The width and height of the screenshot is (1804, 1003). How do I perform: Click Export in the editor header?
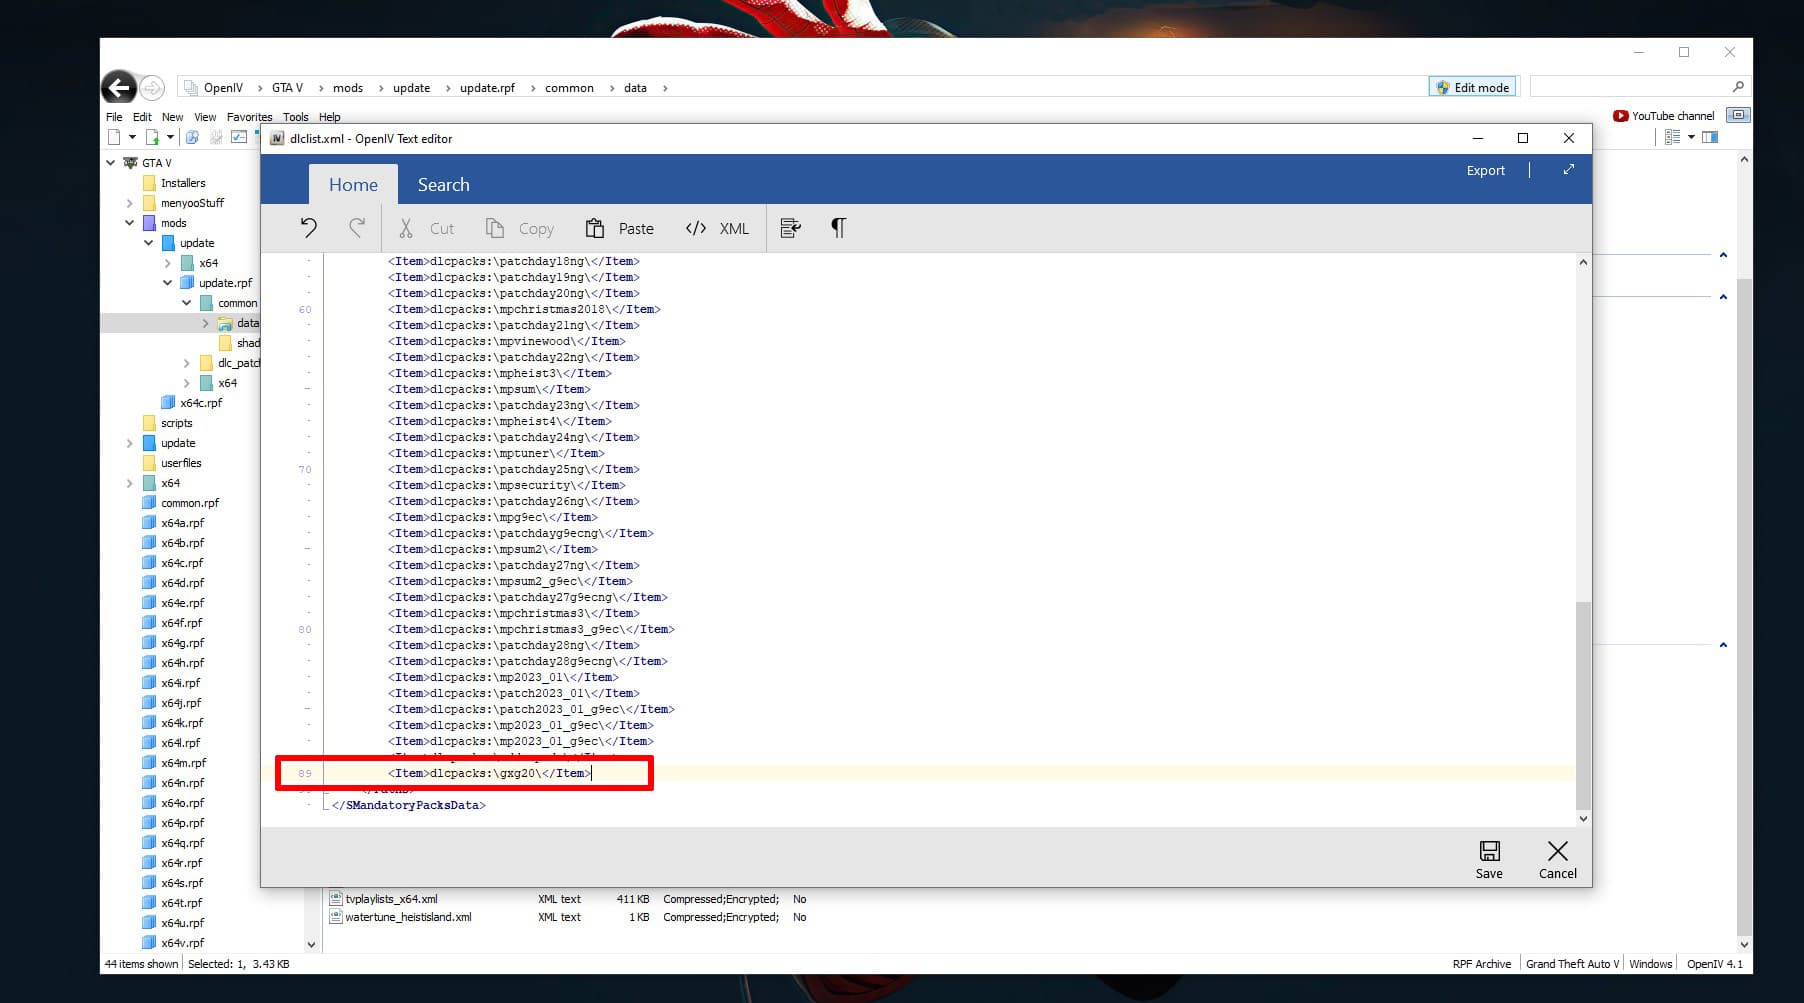tap(1485, 171)
